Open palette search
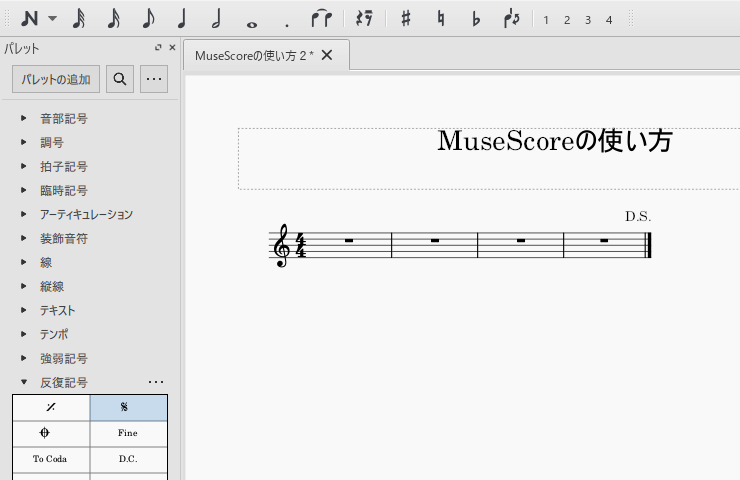This screenshot has height=480, width=740. coord(120,79)
